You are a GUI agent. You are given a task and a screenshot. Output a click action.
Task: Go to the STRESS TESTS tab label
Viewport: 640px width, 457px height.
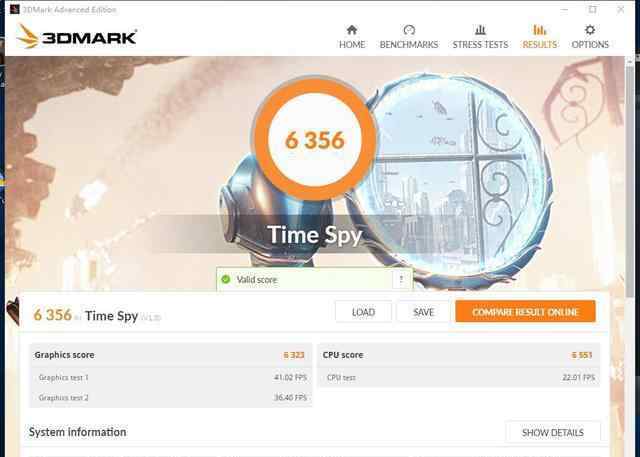pos(480,44)
